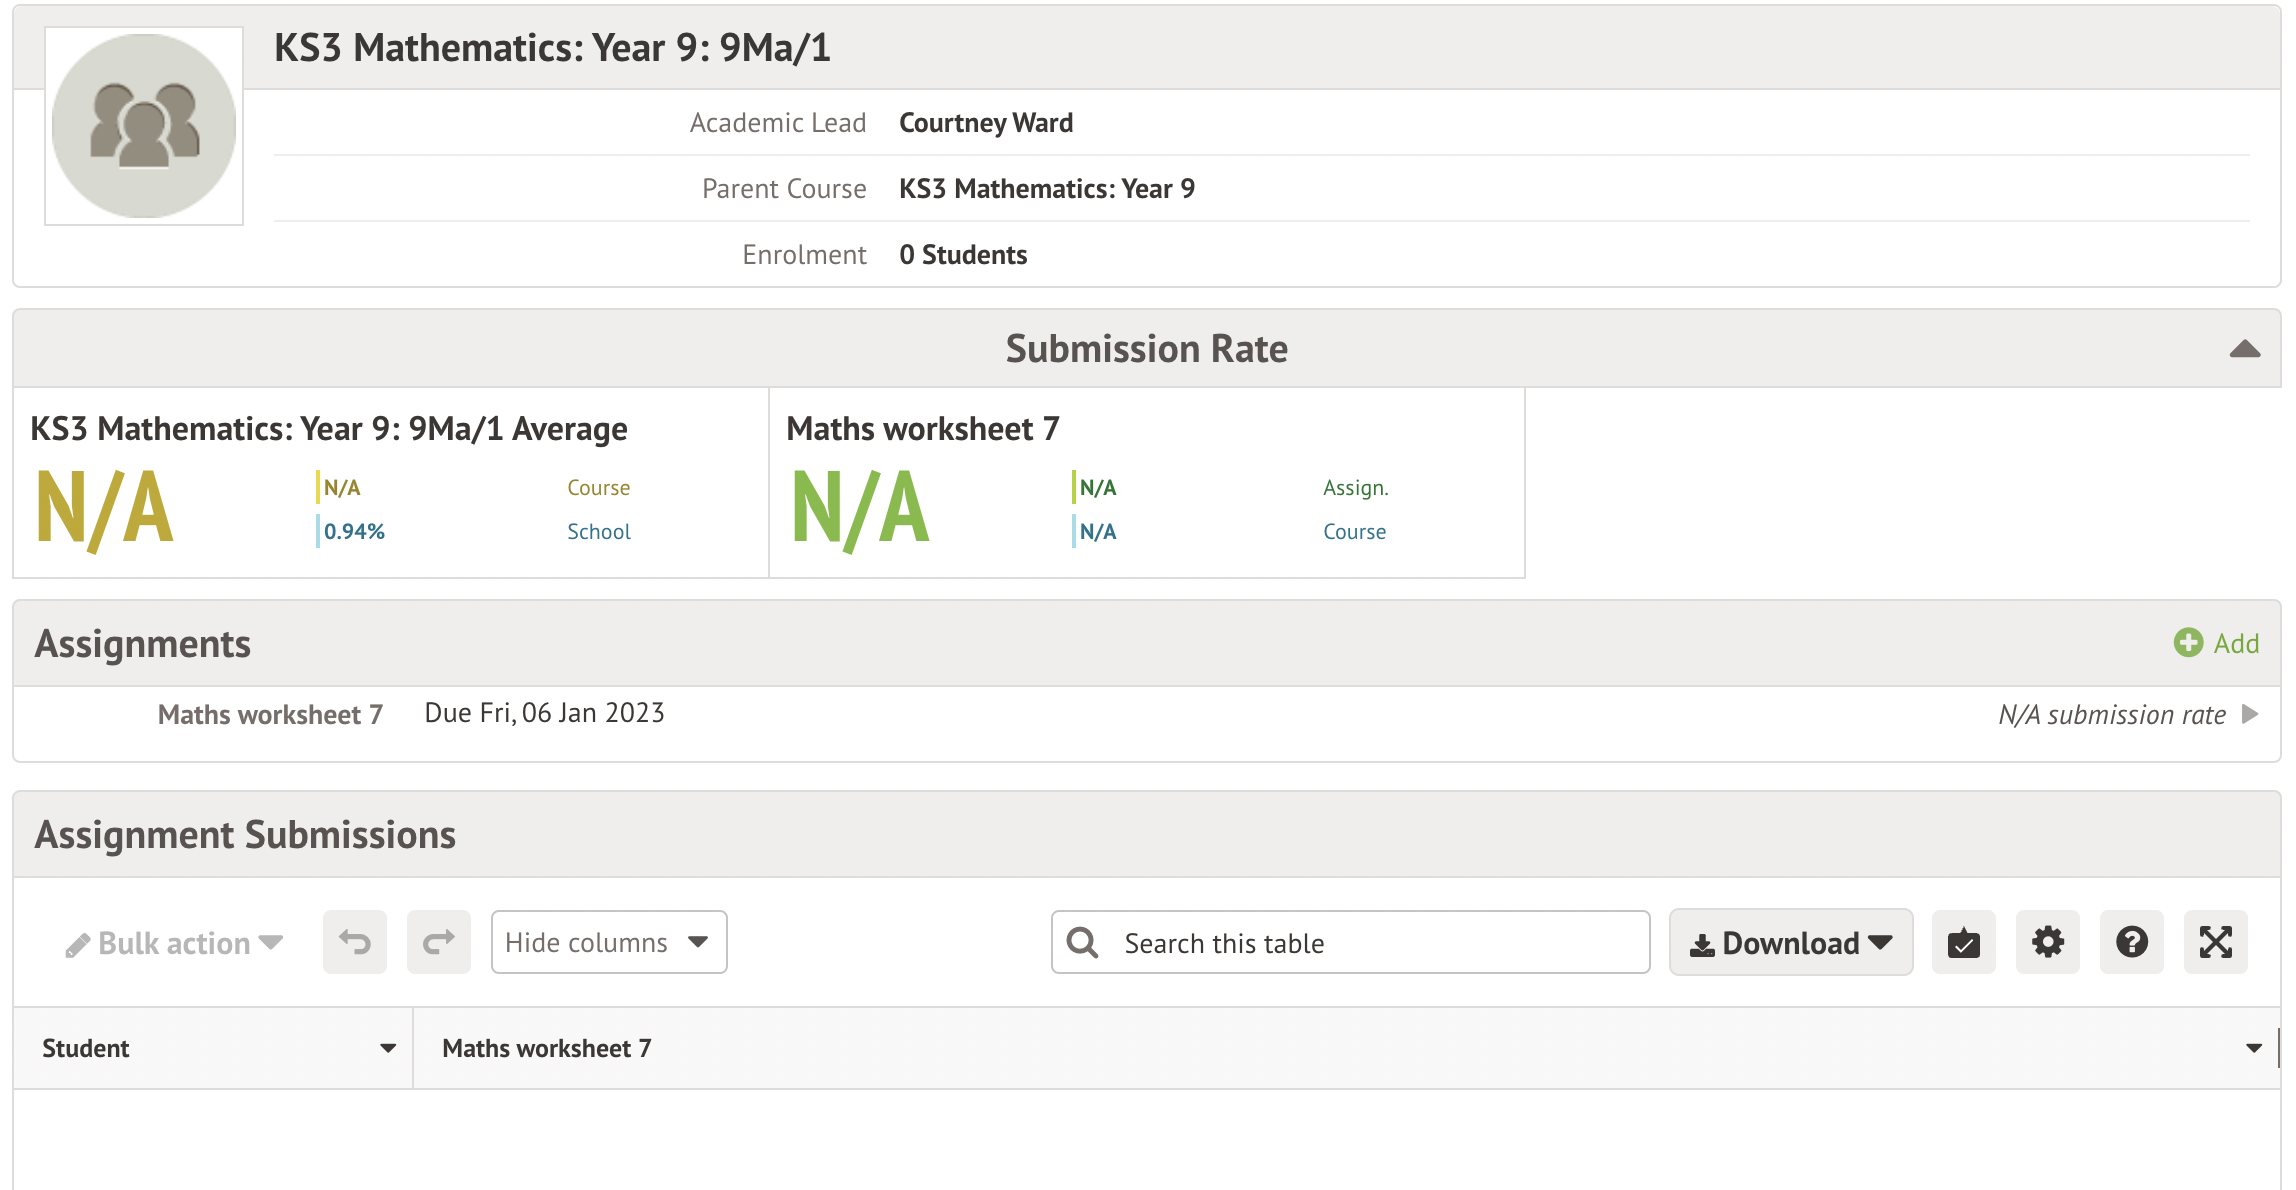
Task: Click the mark submissions checkbox icon
Action: [1963, 942]
